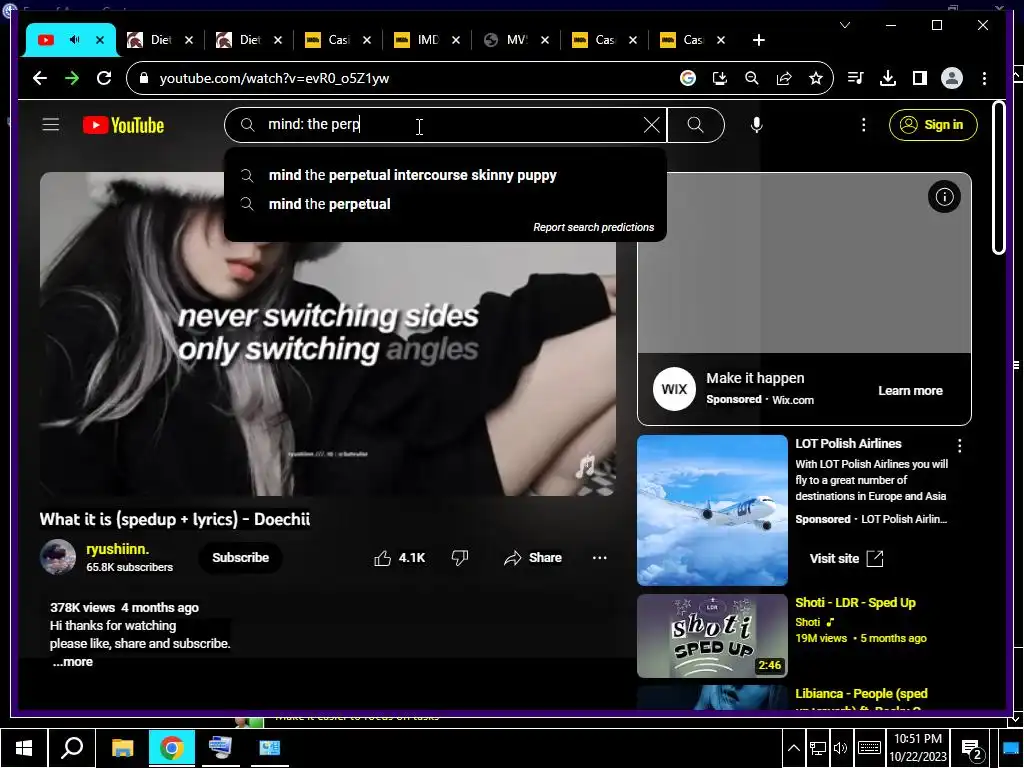Open LOT Polish Airlines ad options
1024x768 pixels.
tap(959, 446)
